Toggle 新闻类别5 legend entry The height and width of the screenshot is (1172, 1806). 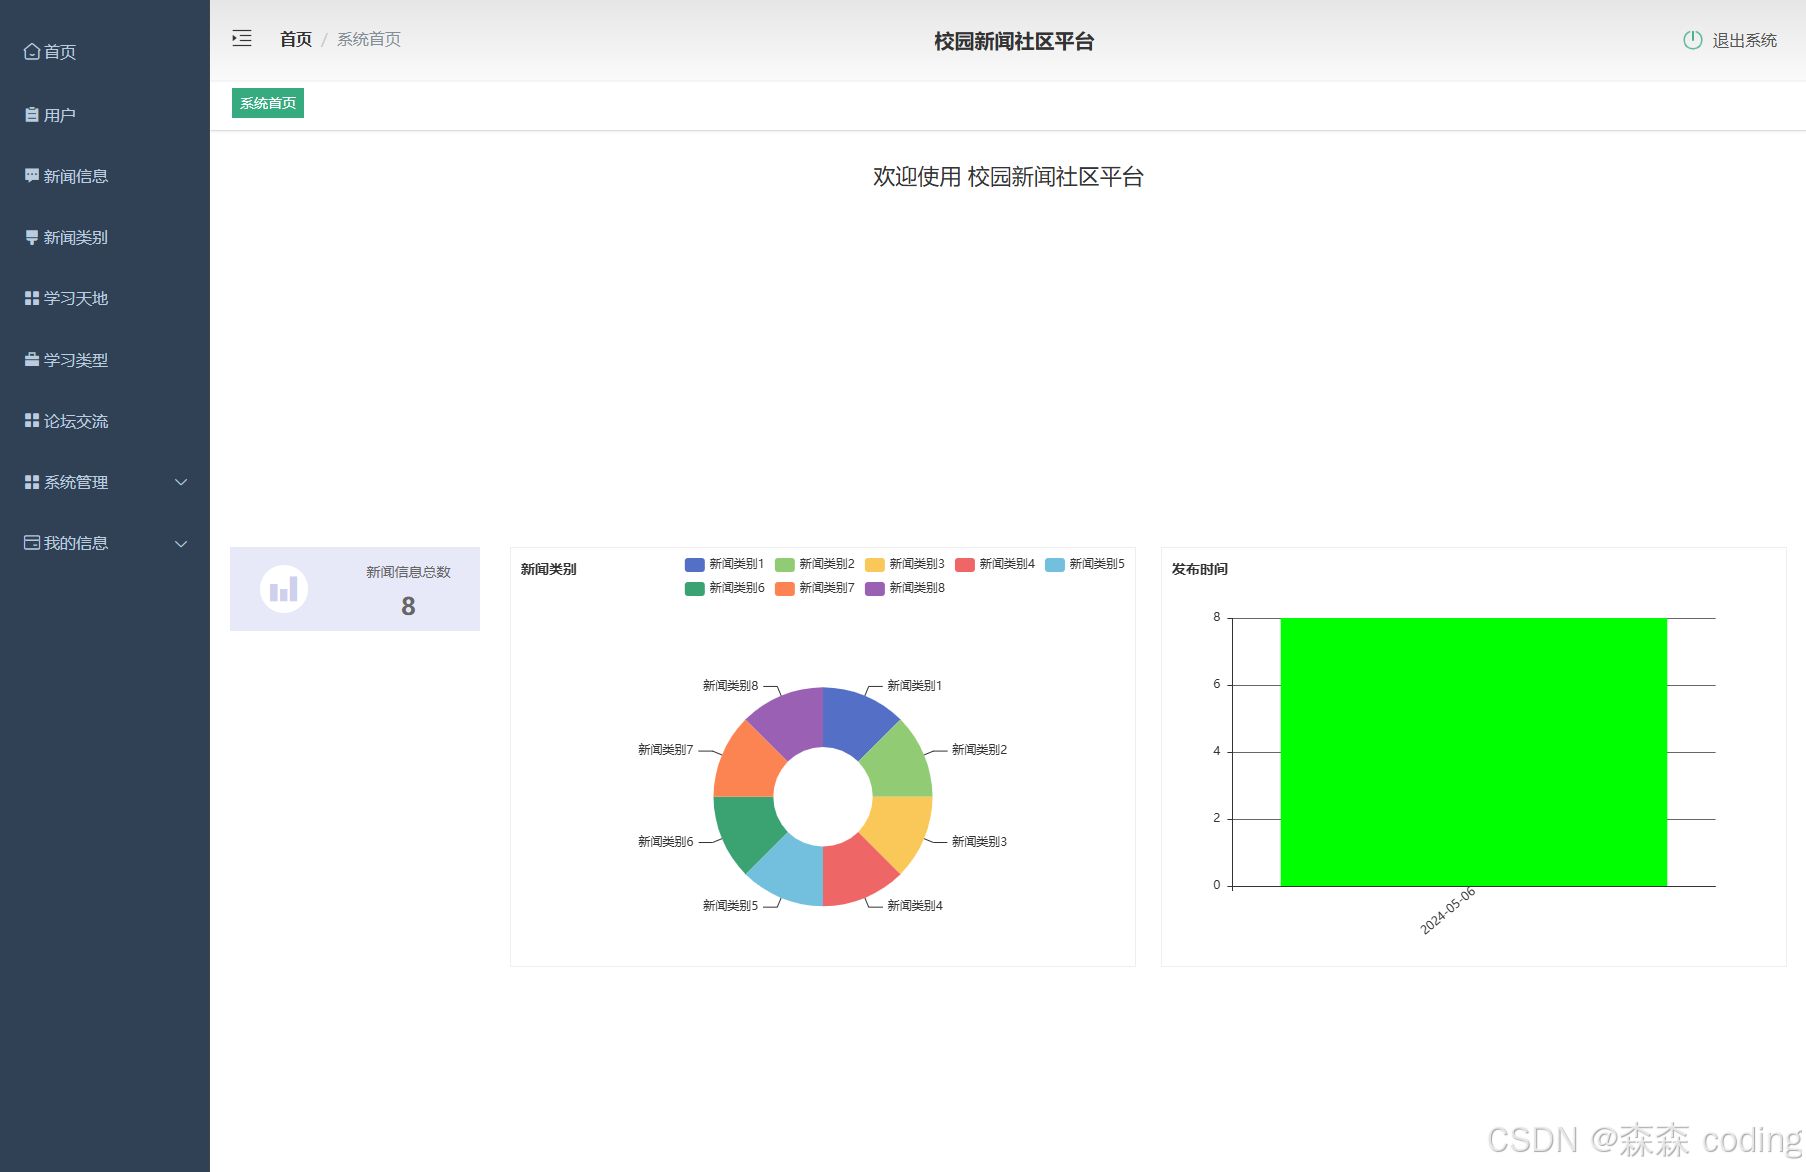1085,564
